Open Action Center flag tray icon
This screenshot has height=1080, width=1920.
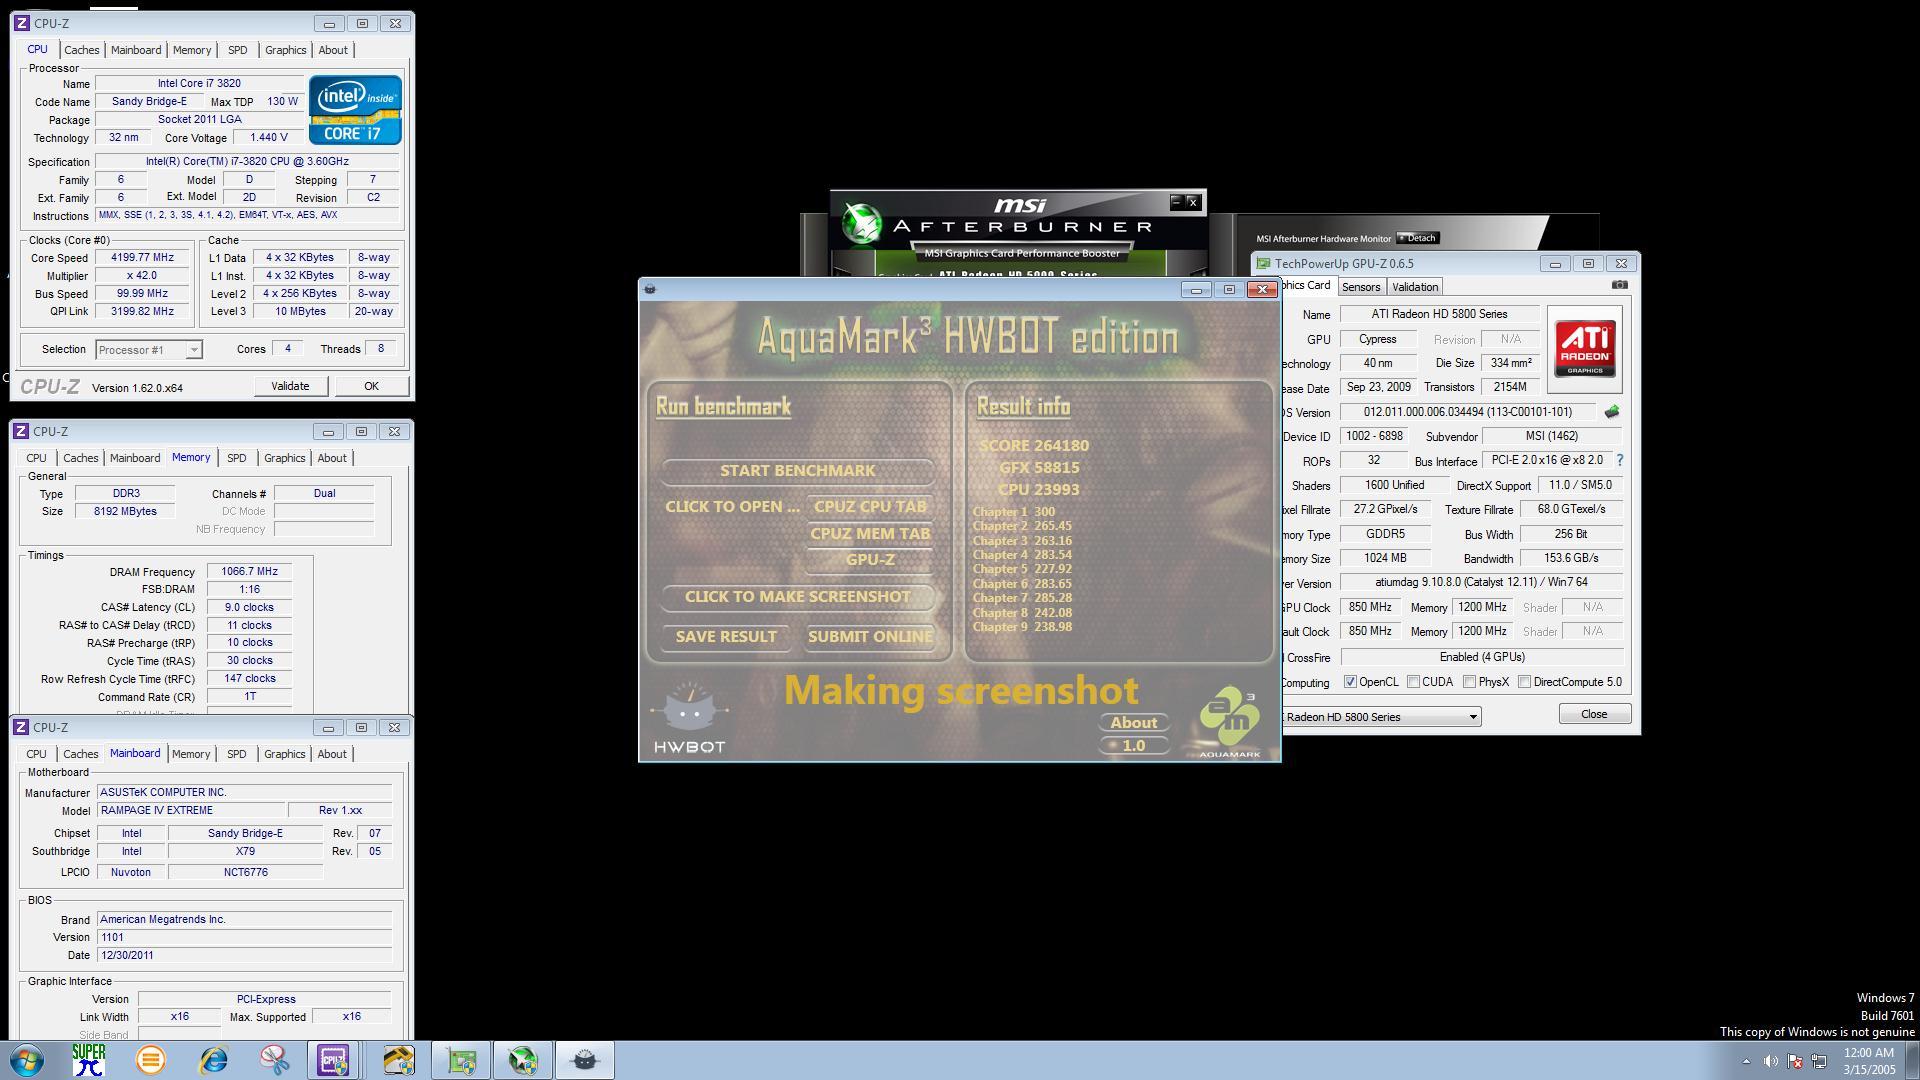[1795, 1061]
